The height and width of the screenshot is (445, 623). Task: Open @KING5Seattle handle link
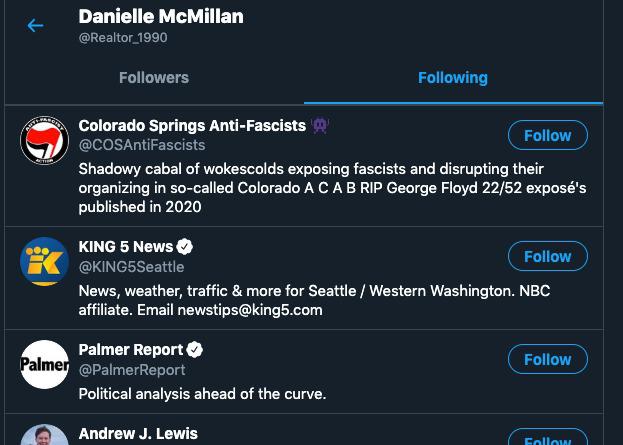131,267
